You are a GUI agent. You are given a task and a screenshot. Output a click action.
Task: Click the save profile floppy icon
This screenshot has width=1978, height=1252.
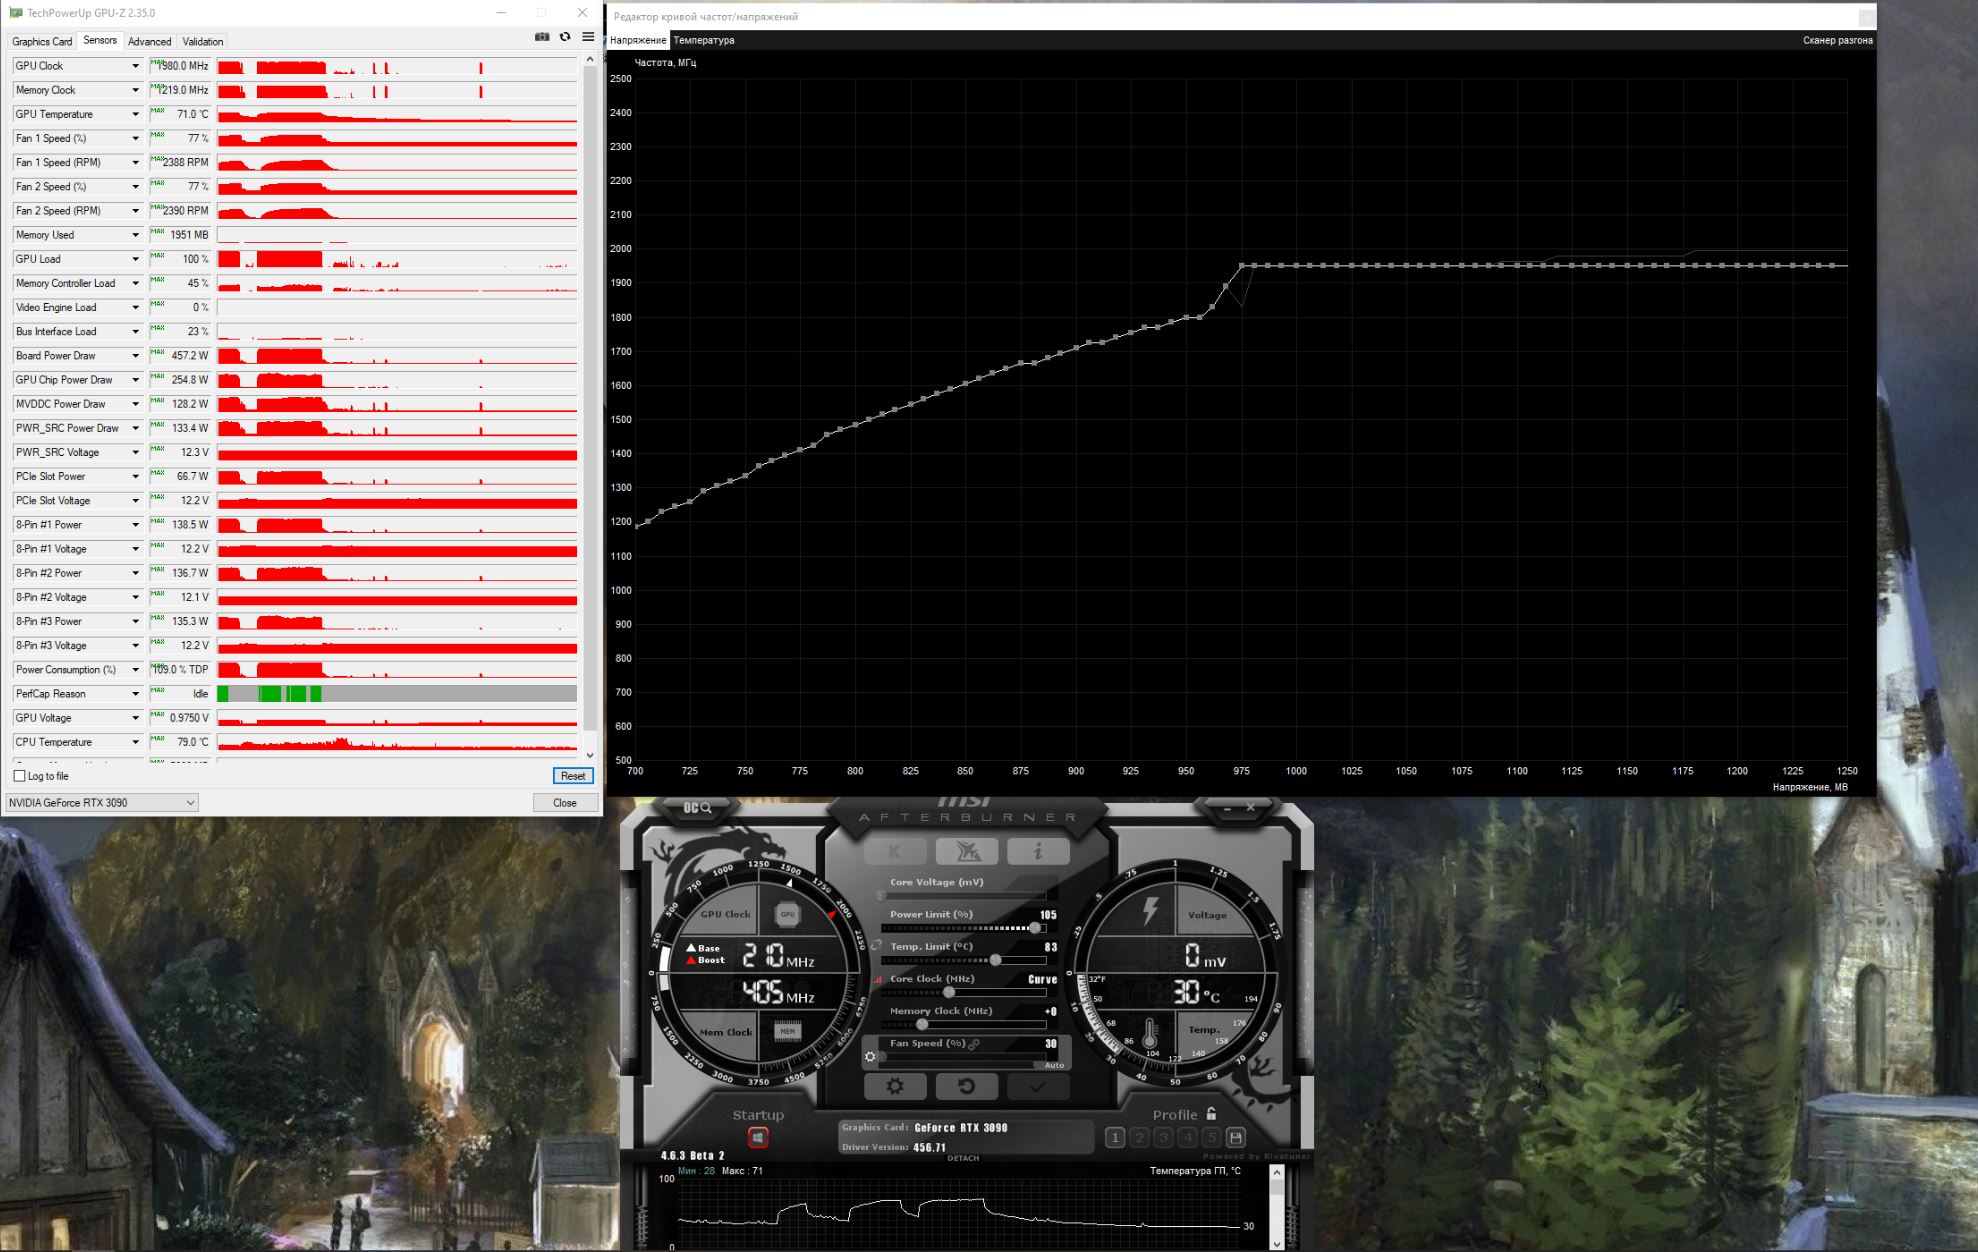(1236, 1137)
